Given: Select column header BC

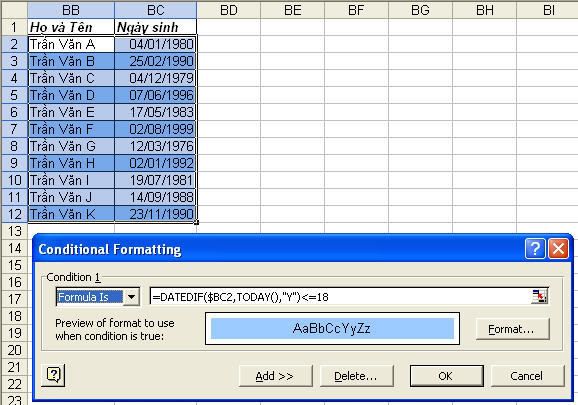Looking at the screenshot, I should click(156, 10).
